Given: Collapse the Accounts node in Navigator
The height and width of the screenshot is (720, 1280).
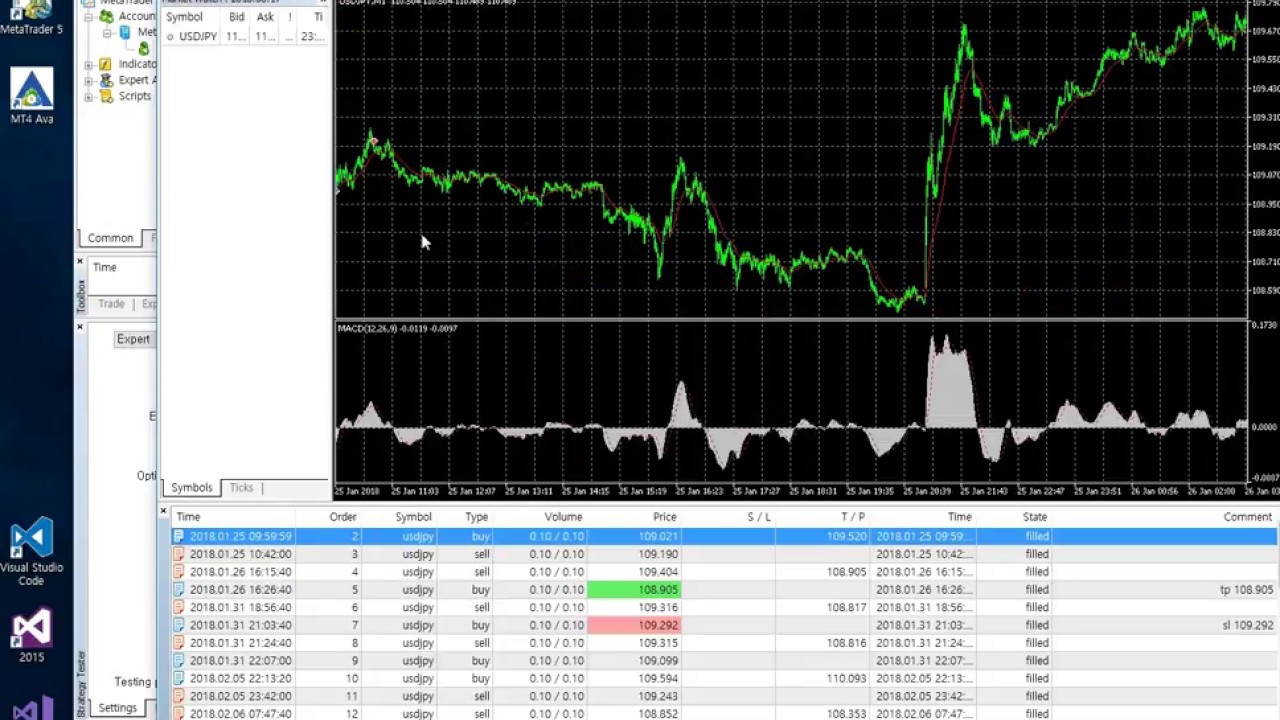Looking at the screenshot, I should (89, 17).
